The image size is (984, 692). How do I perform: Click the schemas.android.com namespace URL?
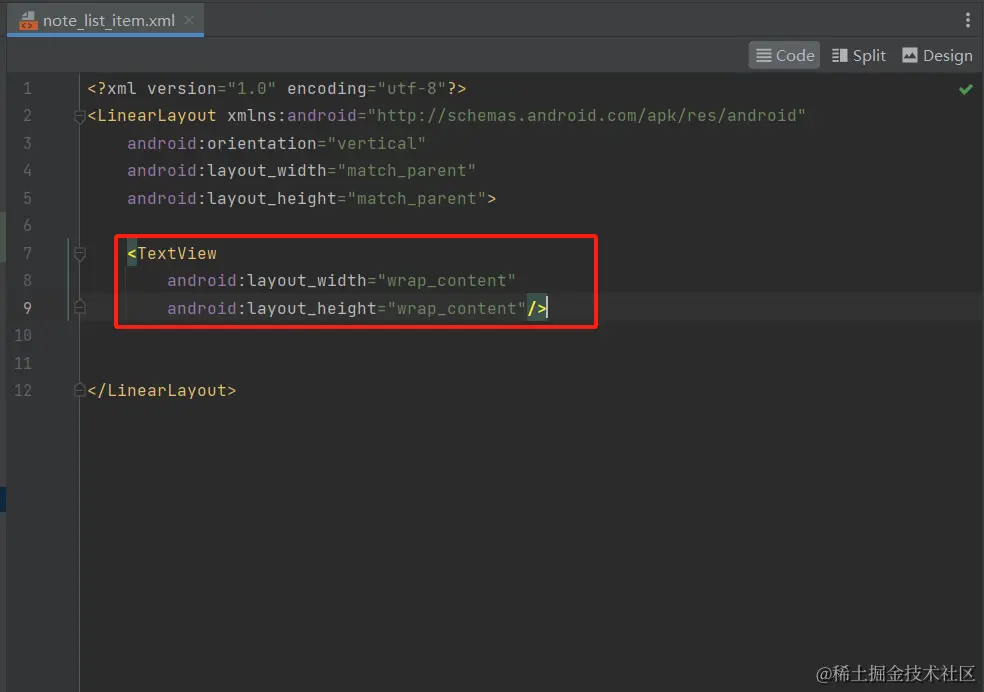click(x=587, y=115)
